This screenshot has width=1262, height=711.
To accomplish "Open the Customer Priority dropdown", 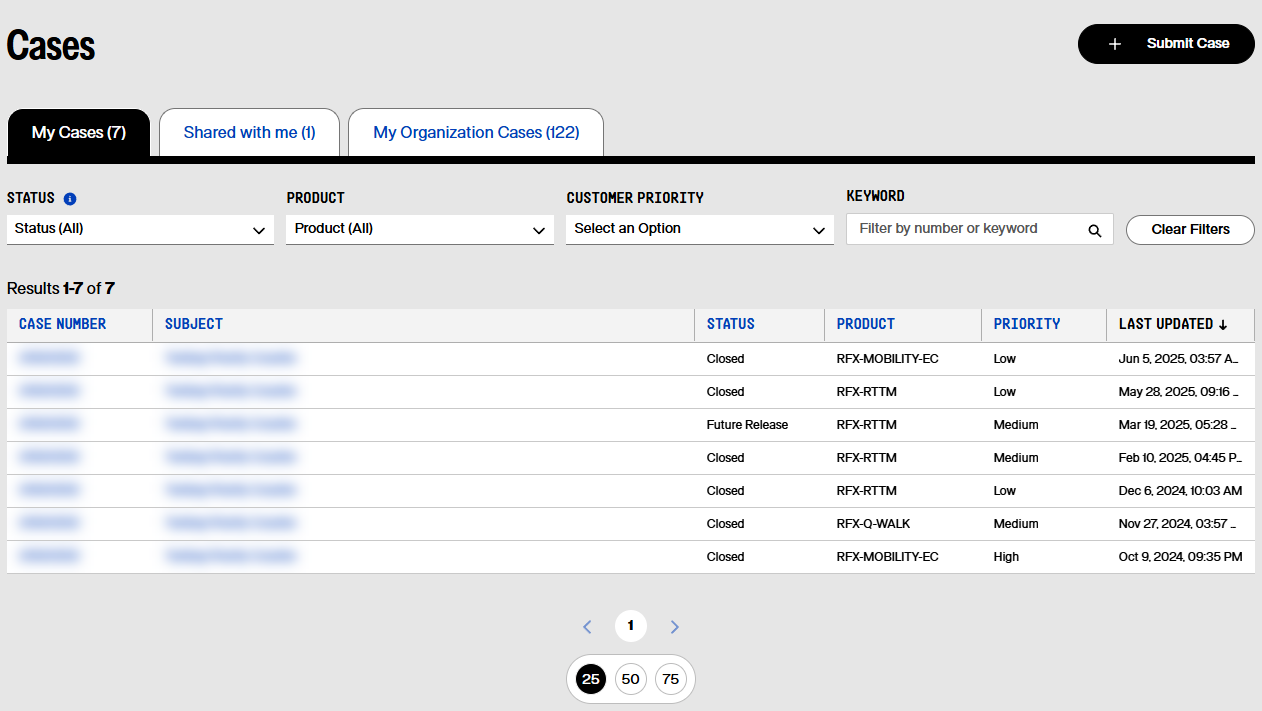I will [x=700, y=229].
